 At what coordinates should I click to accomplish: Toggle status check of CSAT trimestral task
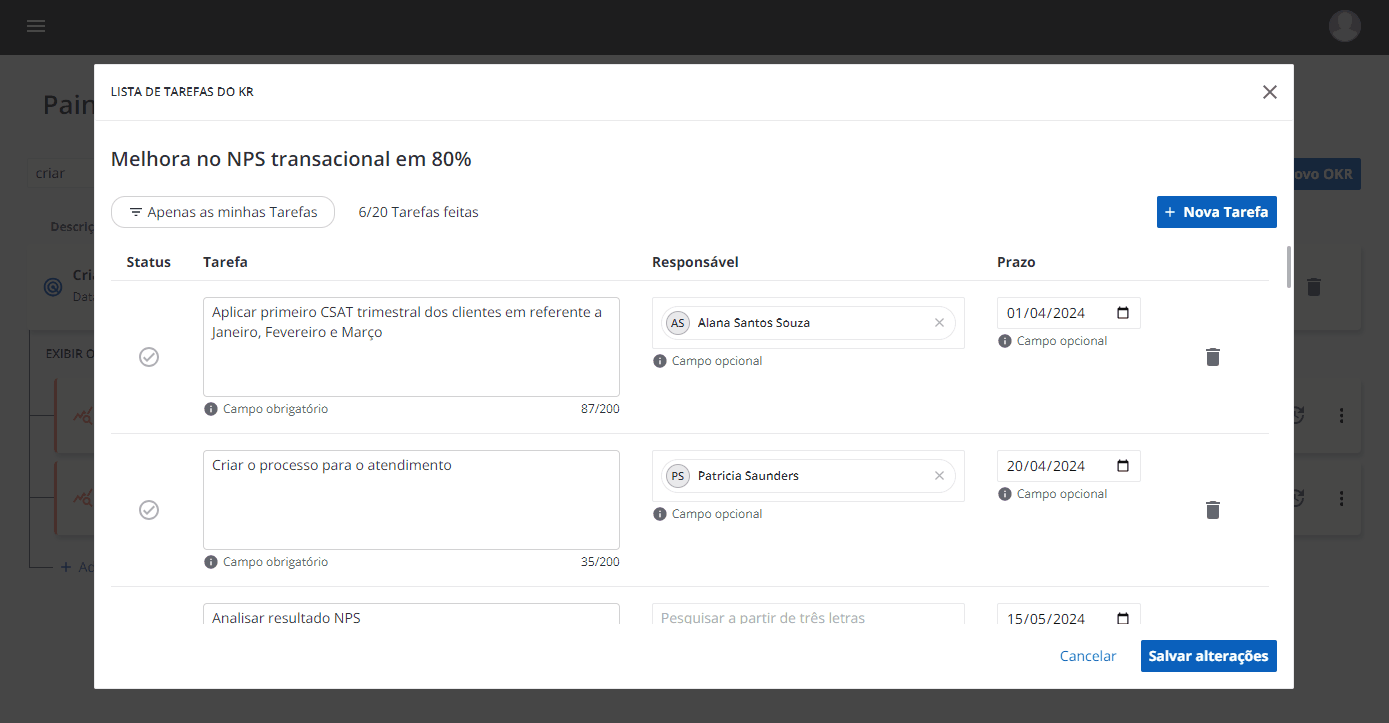pyautogui.click(x=149, y=357)
